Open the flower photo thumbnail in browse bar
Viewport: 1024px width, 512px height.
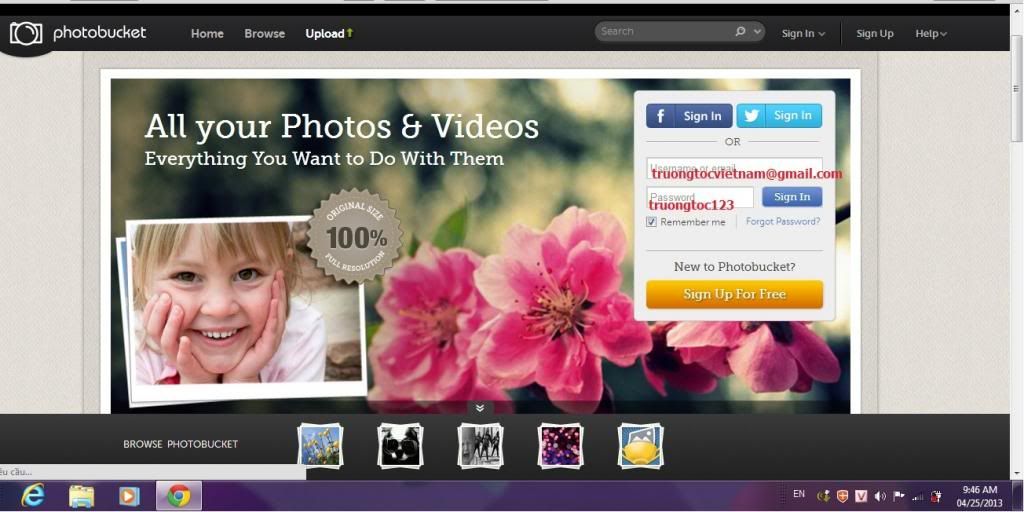(320, 445)
